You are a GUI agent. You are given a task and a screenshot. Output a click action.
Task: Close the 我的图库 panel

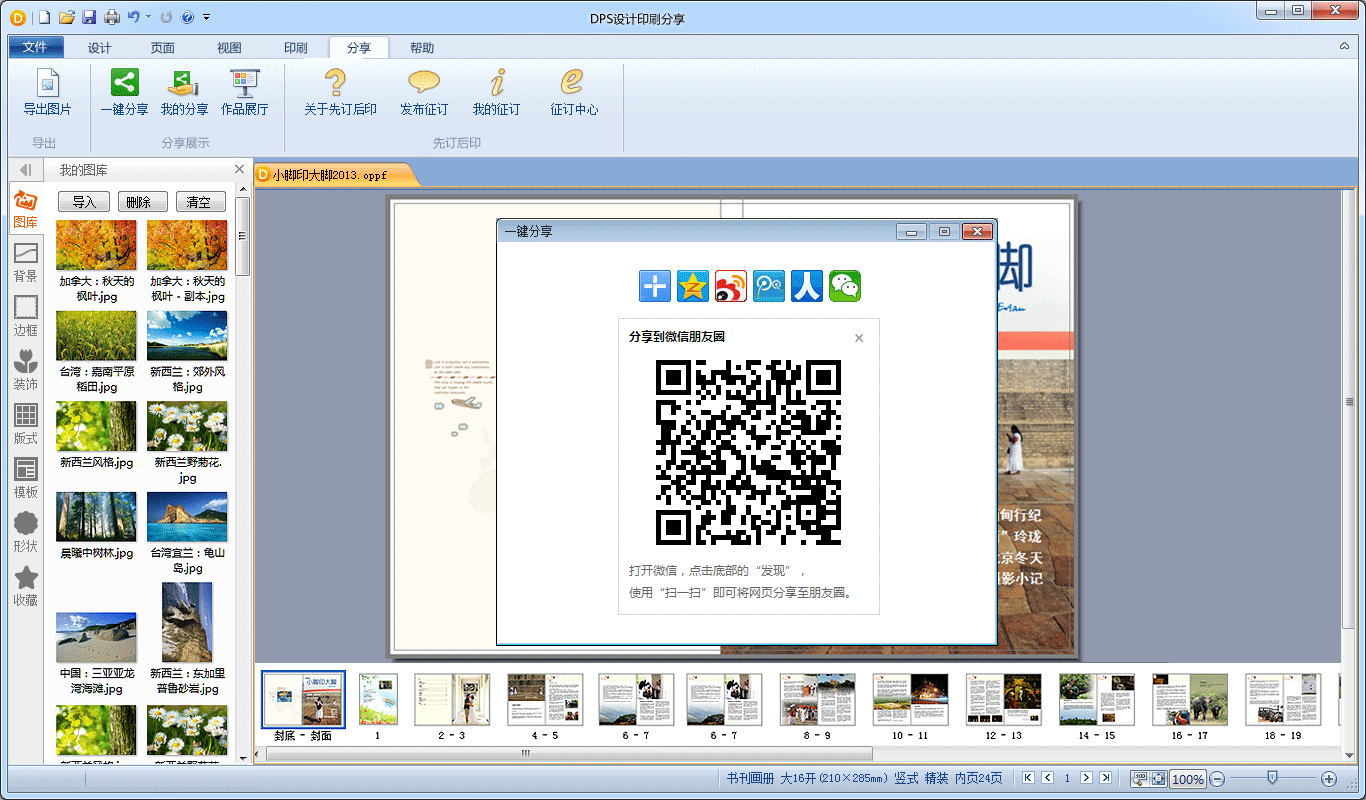point(239,170)
